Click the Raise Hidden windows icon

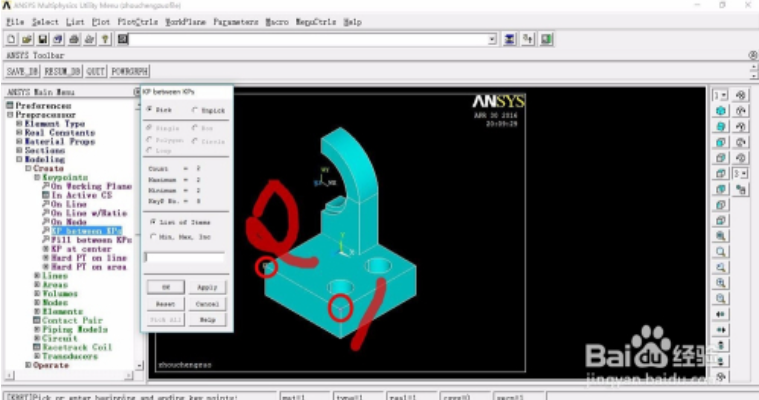[x=509, y=39]
